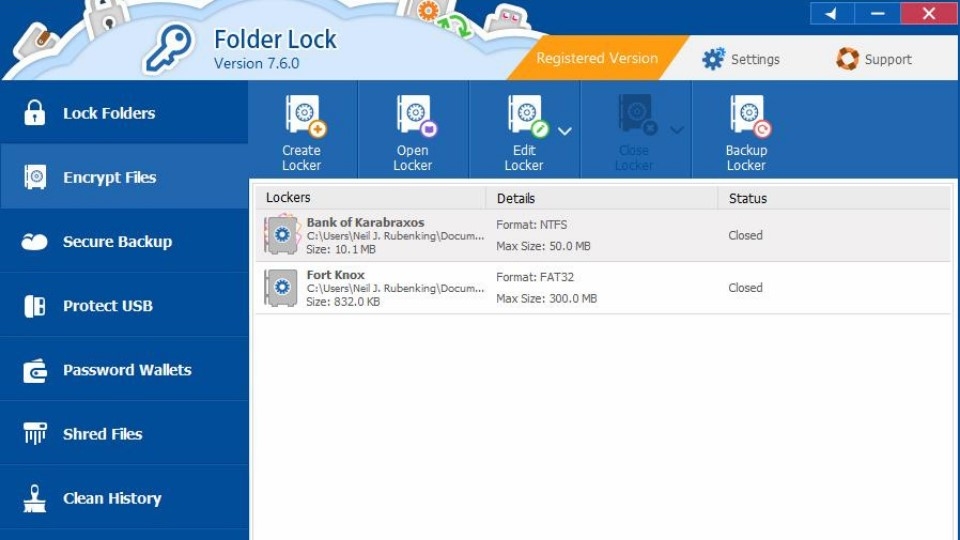Click Closed status of Fort Knox

pyautogui.click(x=745, y=288)
